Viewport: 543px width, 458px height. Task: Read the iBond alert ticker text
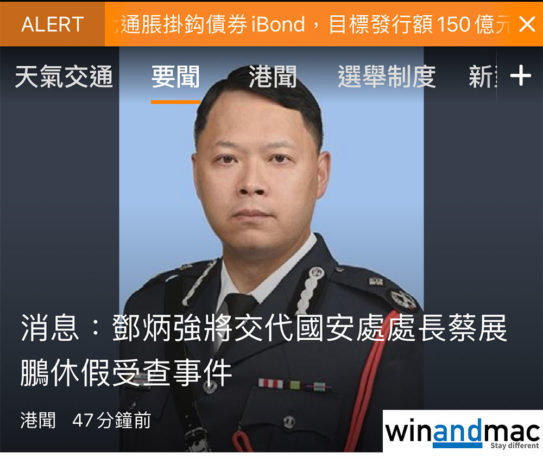[x=313, y=25]
